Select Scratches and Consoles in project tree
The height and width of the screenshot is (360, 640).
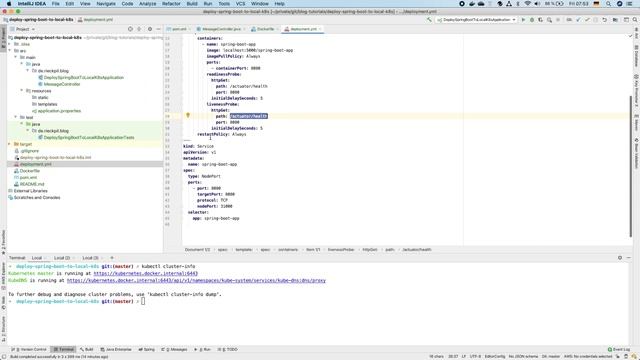click(x=37, y=198)
